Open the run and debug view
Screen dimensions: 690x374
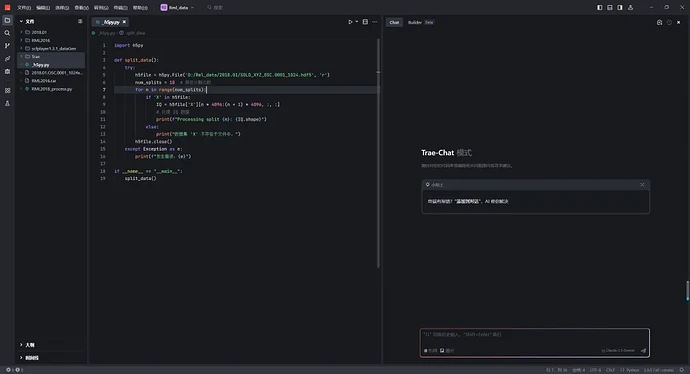click(x=7, y=71)
